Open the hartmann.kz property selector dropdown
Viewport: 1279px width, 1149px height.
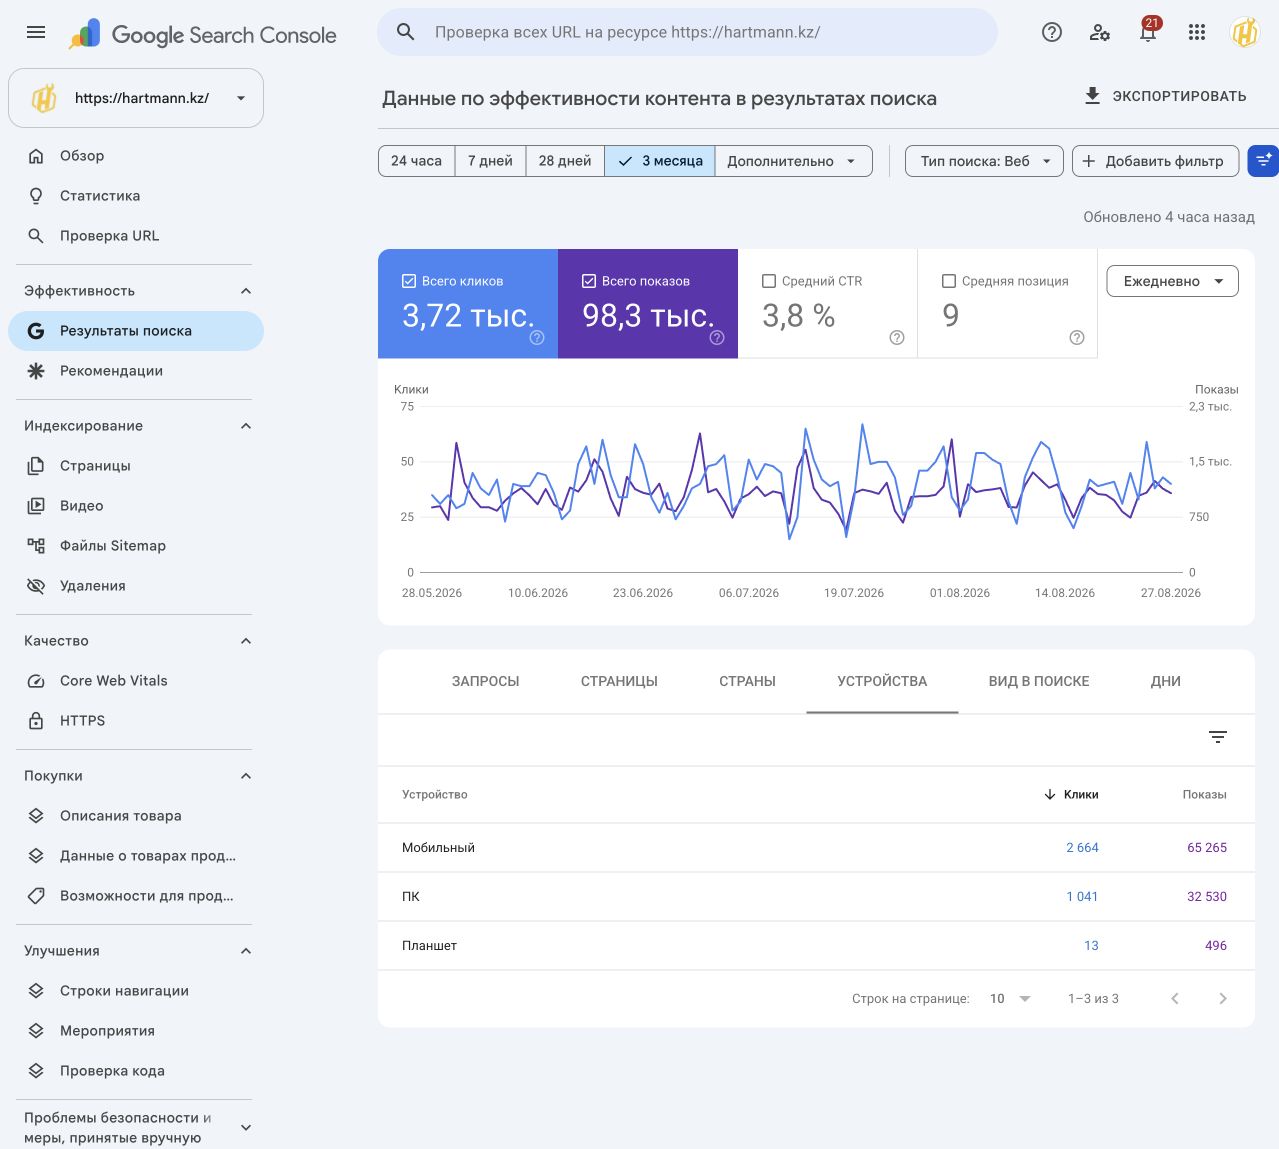(x=136, y=98)
